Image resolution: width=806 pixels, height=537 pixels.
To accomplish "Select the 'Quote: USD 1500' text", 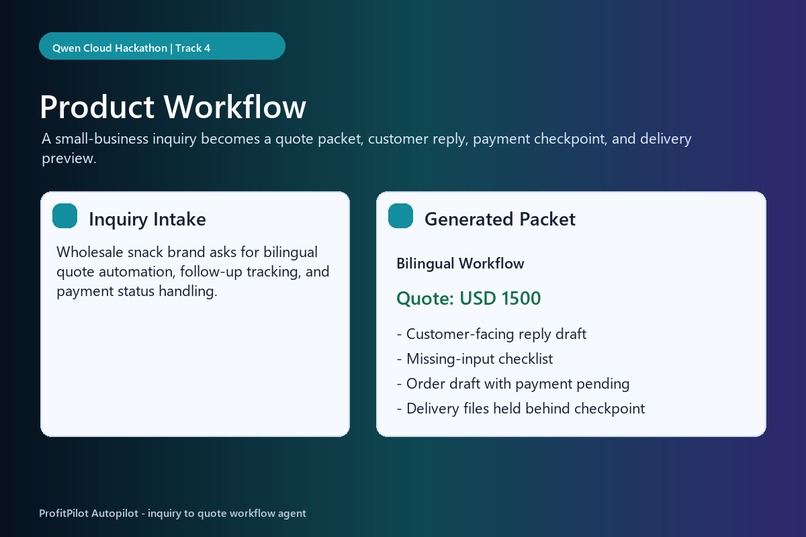I will [x=468, y=299].
